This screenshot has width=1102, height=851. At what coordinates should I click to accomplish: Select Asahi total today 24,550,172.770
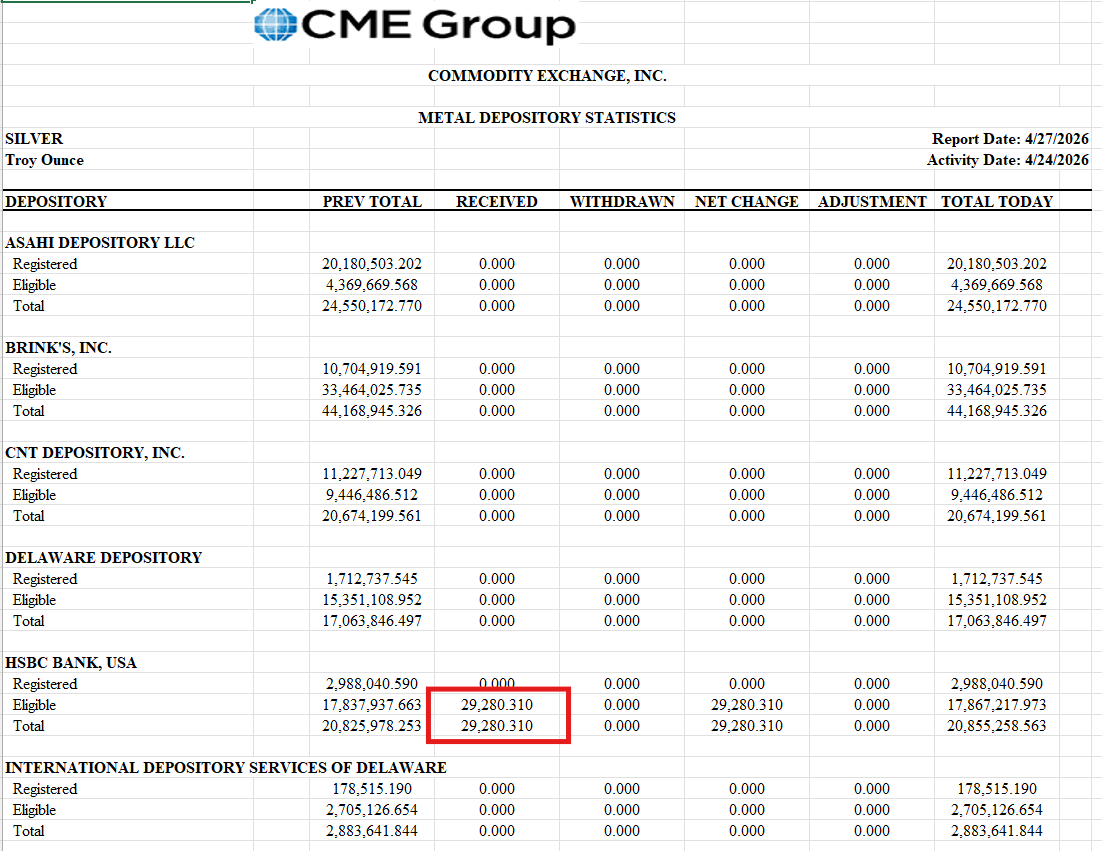997,306
